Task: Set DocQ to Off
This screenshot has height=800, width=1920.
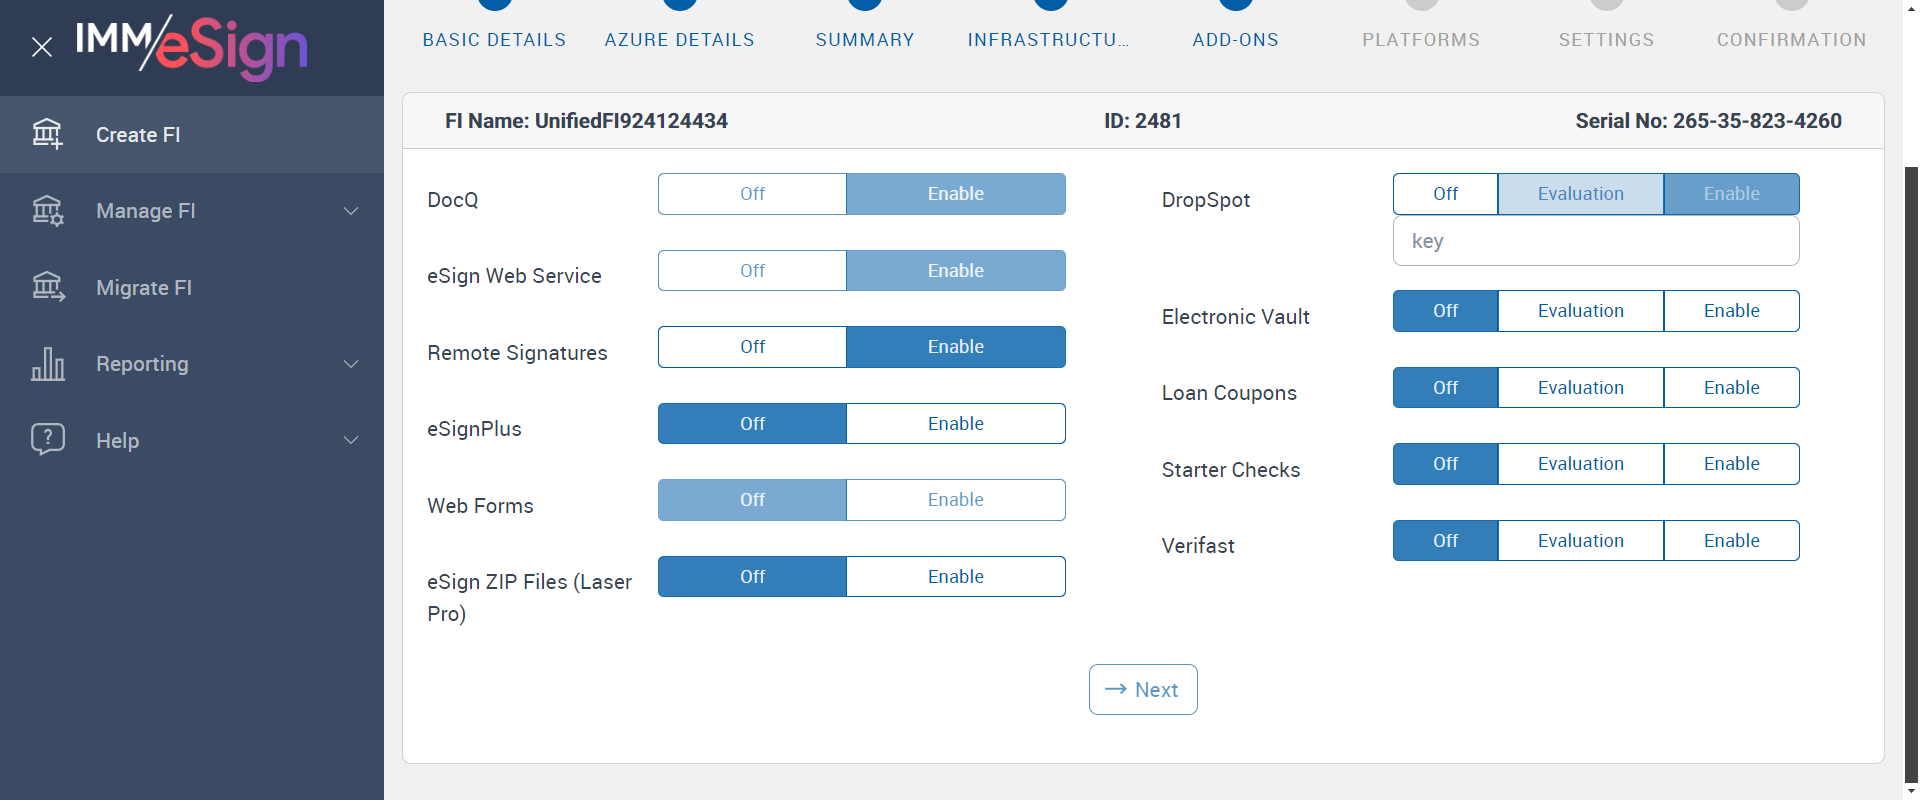Action: click(752, 194)
